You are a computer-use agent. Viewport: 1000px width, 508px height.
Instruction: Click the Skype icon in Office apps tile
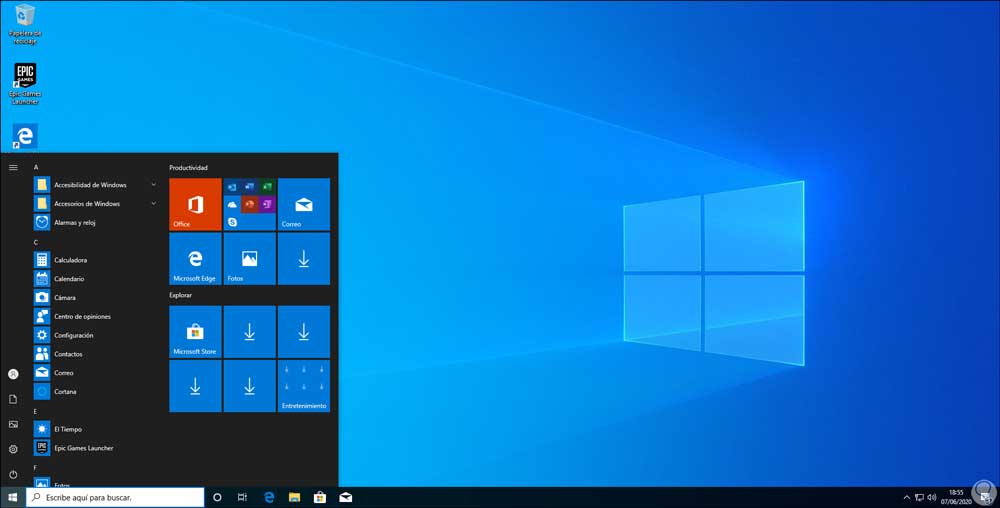pos(232,222)
